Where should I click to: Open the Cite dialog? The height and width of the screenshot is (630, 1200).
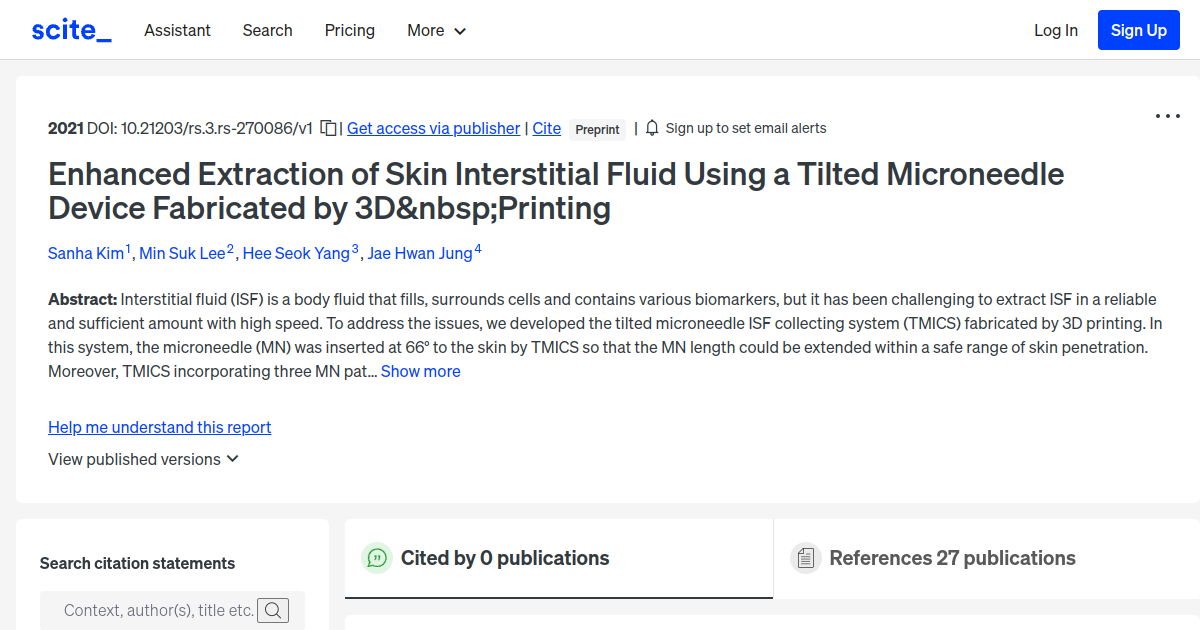pyautogui.click(x=546, y=128)
